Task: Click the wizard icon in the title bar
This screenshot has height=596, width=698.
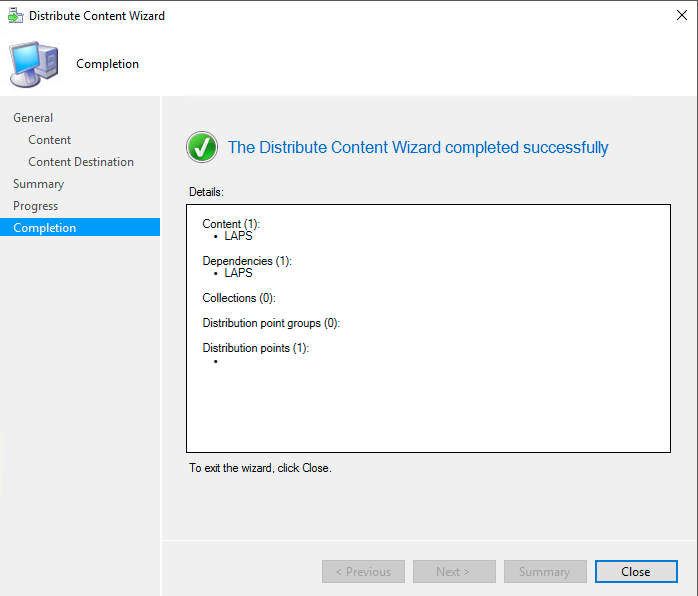Action: coord(14,16)
